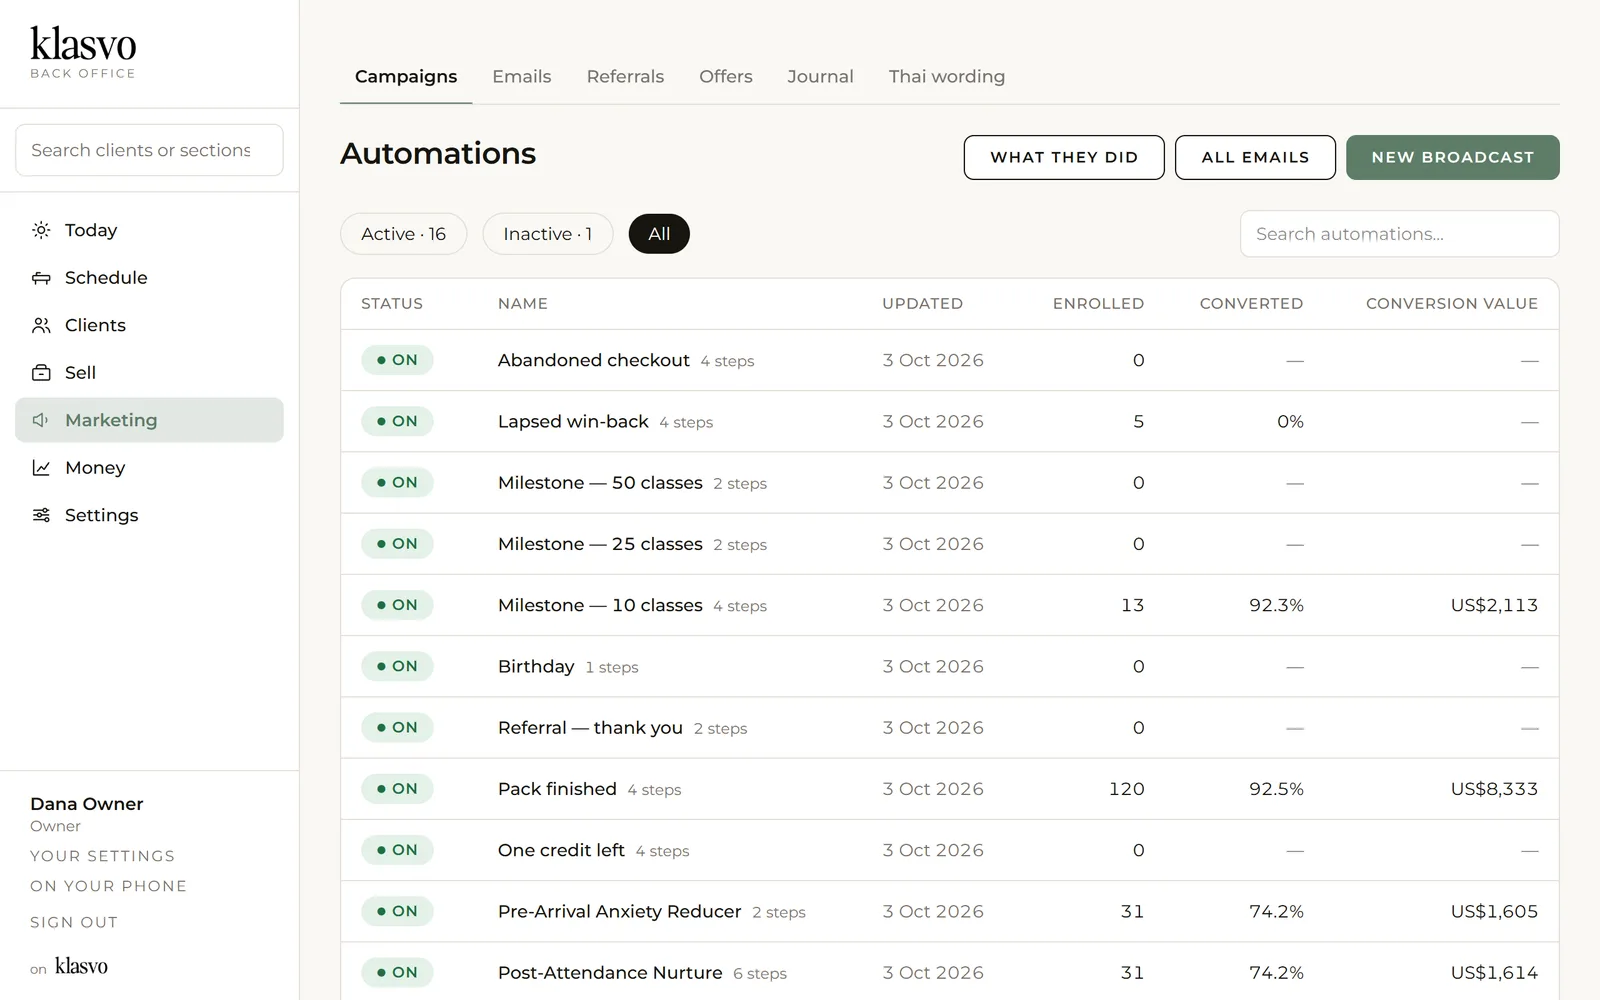Open the Milestone — 10 classes automation
Viewport: 1600px width, 1000px height.
click(x=600, y=605)
